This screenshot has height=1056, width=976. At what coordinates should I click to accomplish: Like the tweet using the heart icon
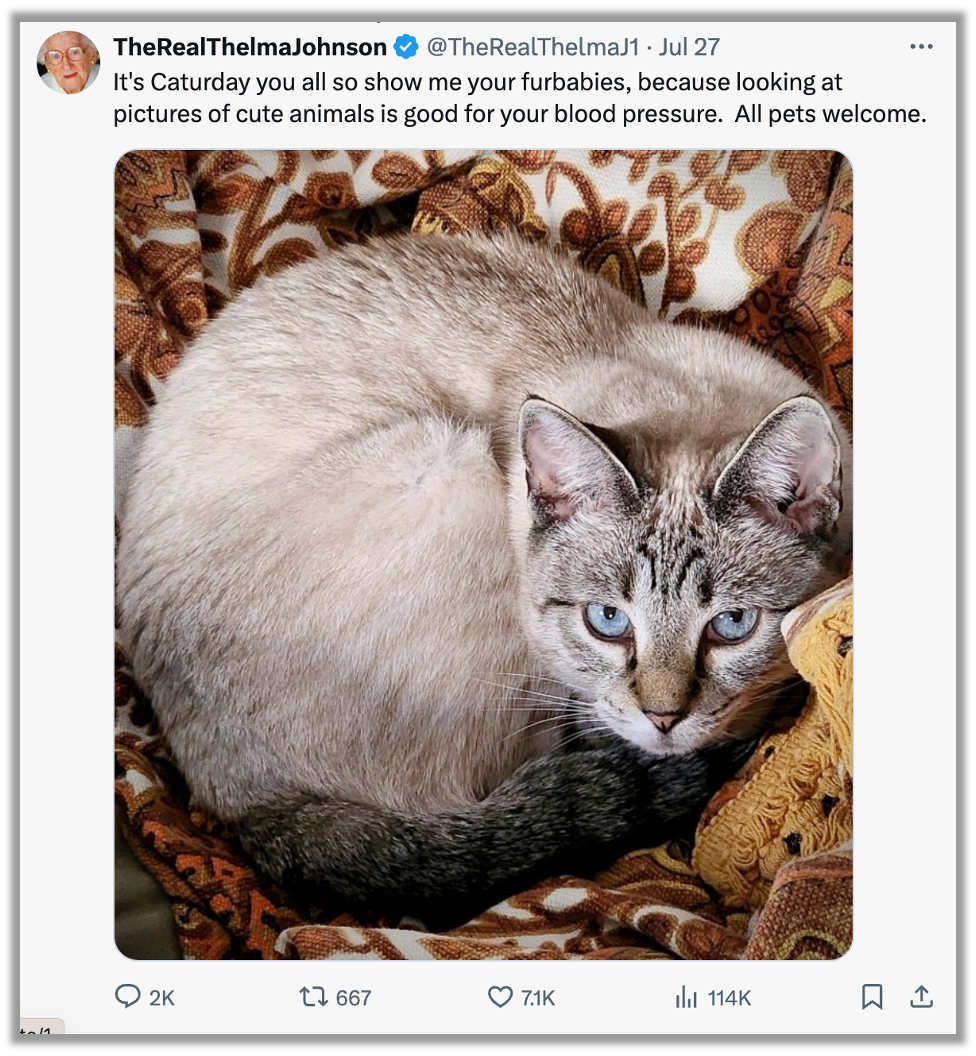499,997
